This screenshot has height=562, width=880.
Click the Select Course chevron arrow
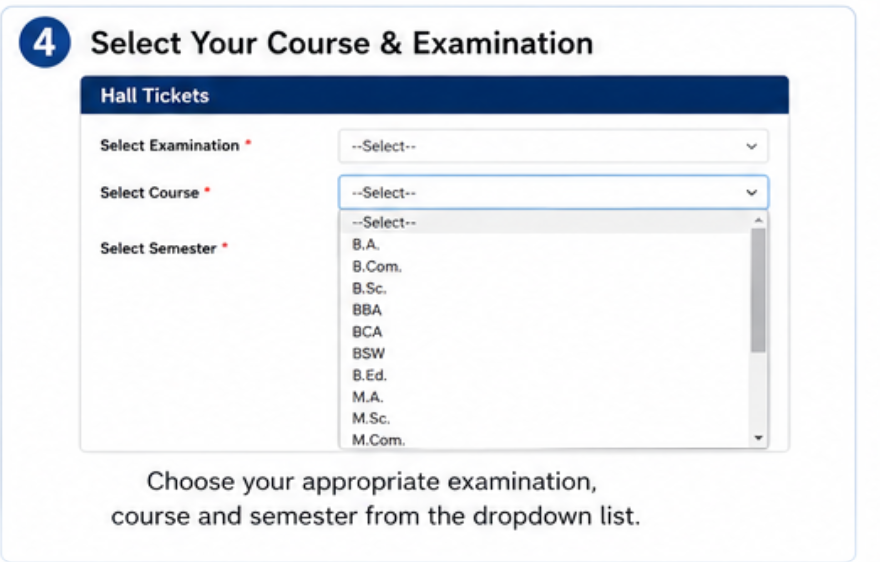pyautogui.click(x=751, y=193)
